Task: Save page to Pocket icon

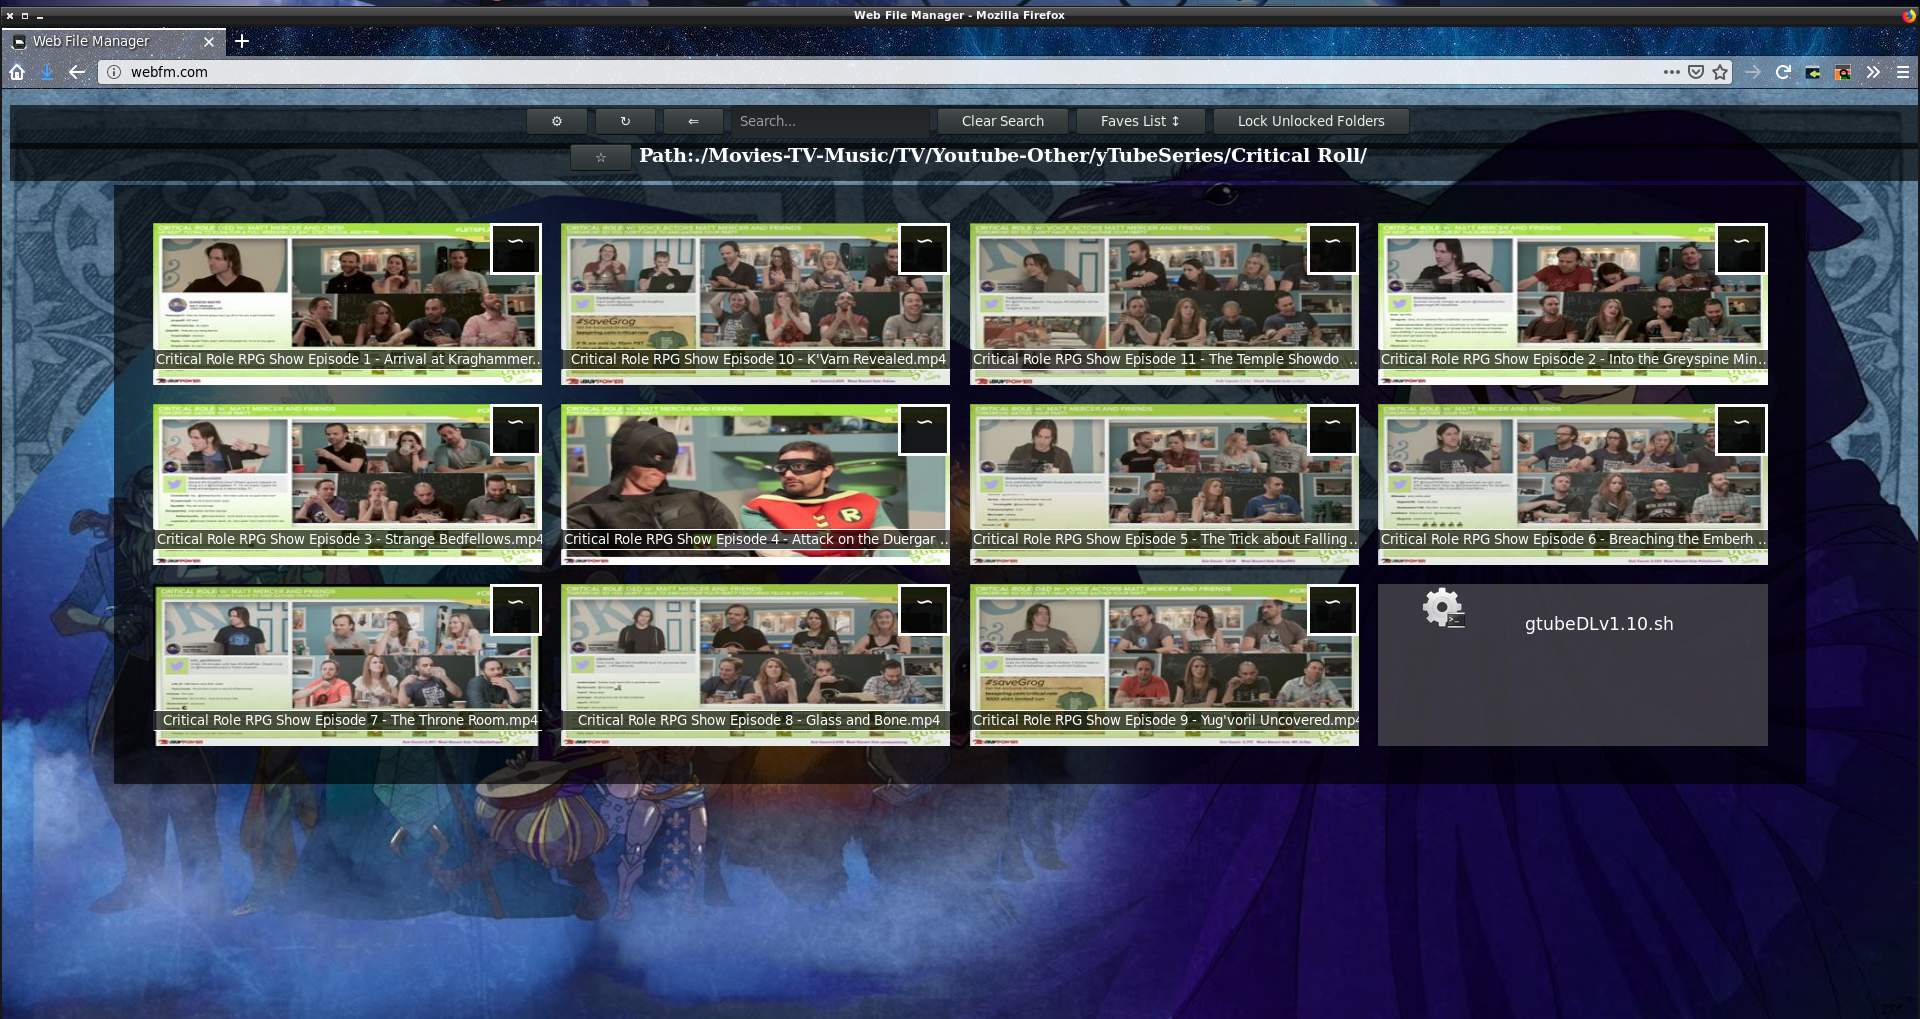Action: 1696,72
